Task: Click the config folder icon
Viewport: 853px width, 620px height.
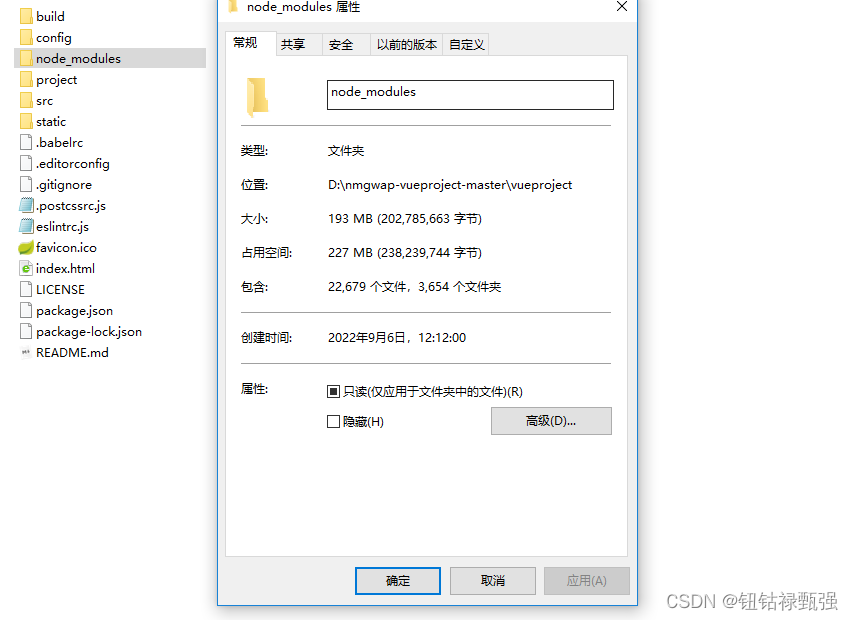Action: [x=26, y=37]
